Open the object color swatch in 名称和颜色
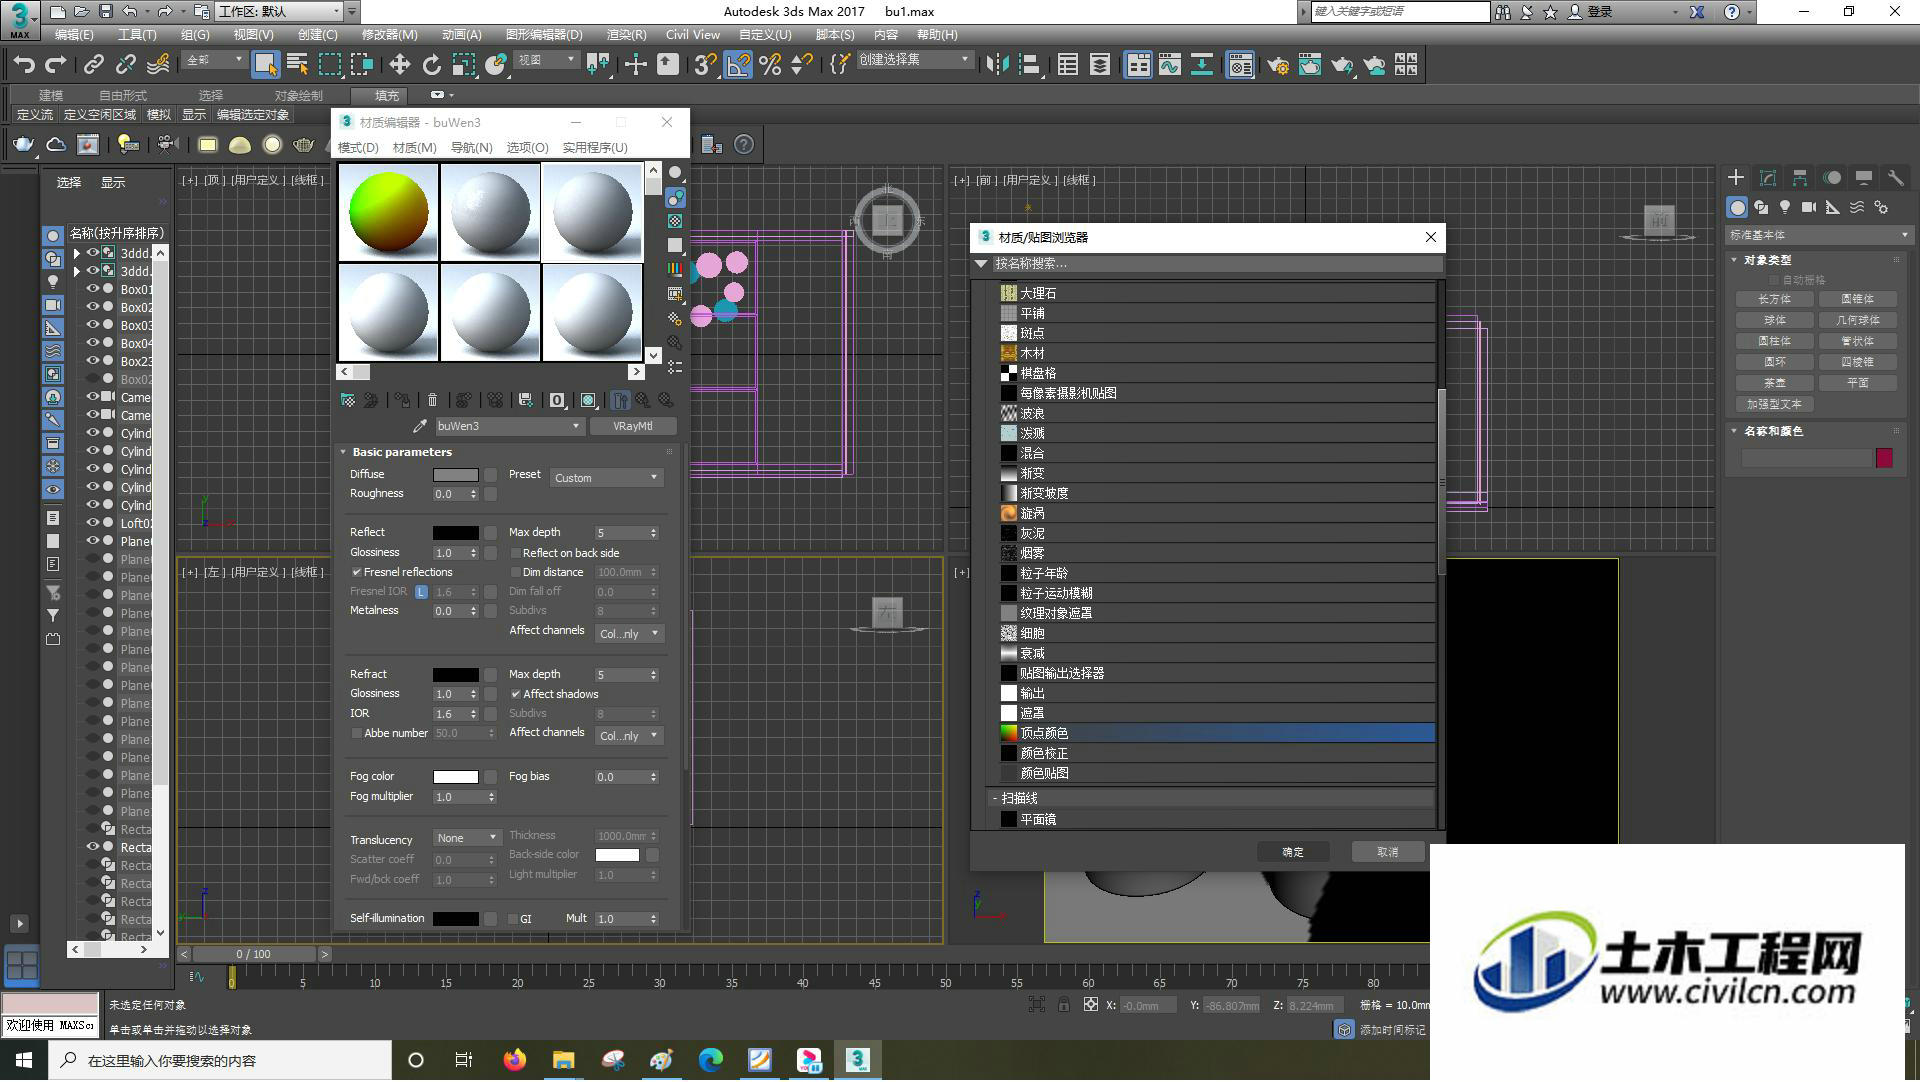 point(1884,458)
